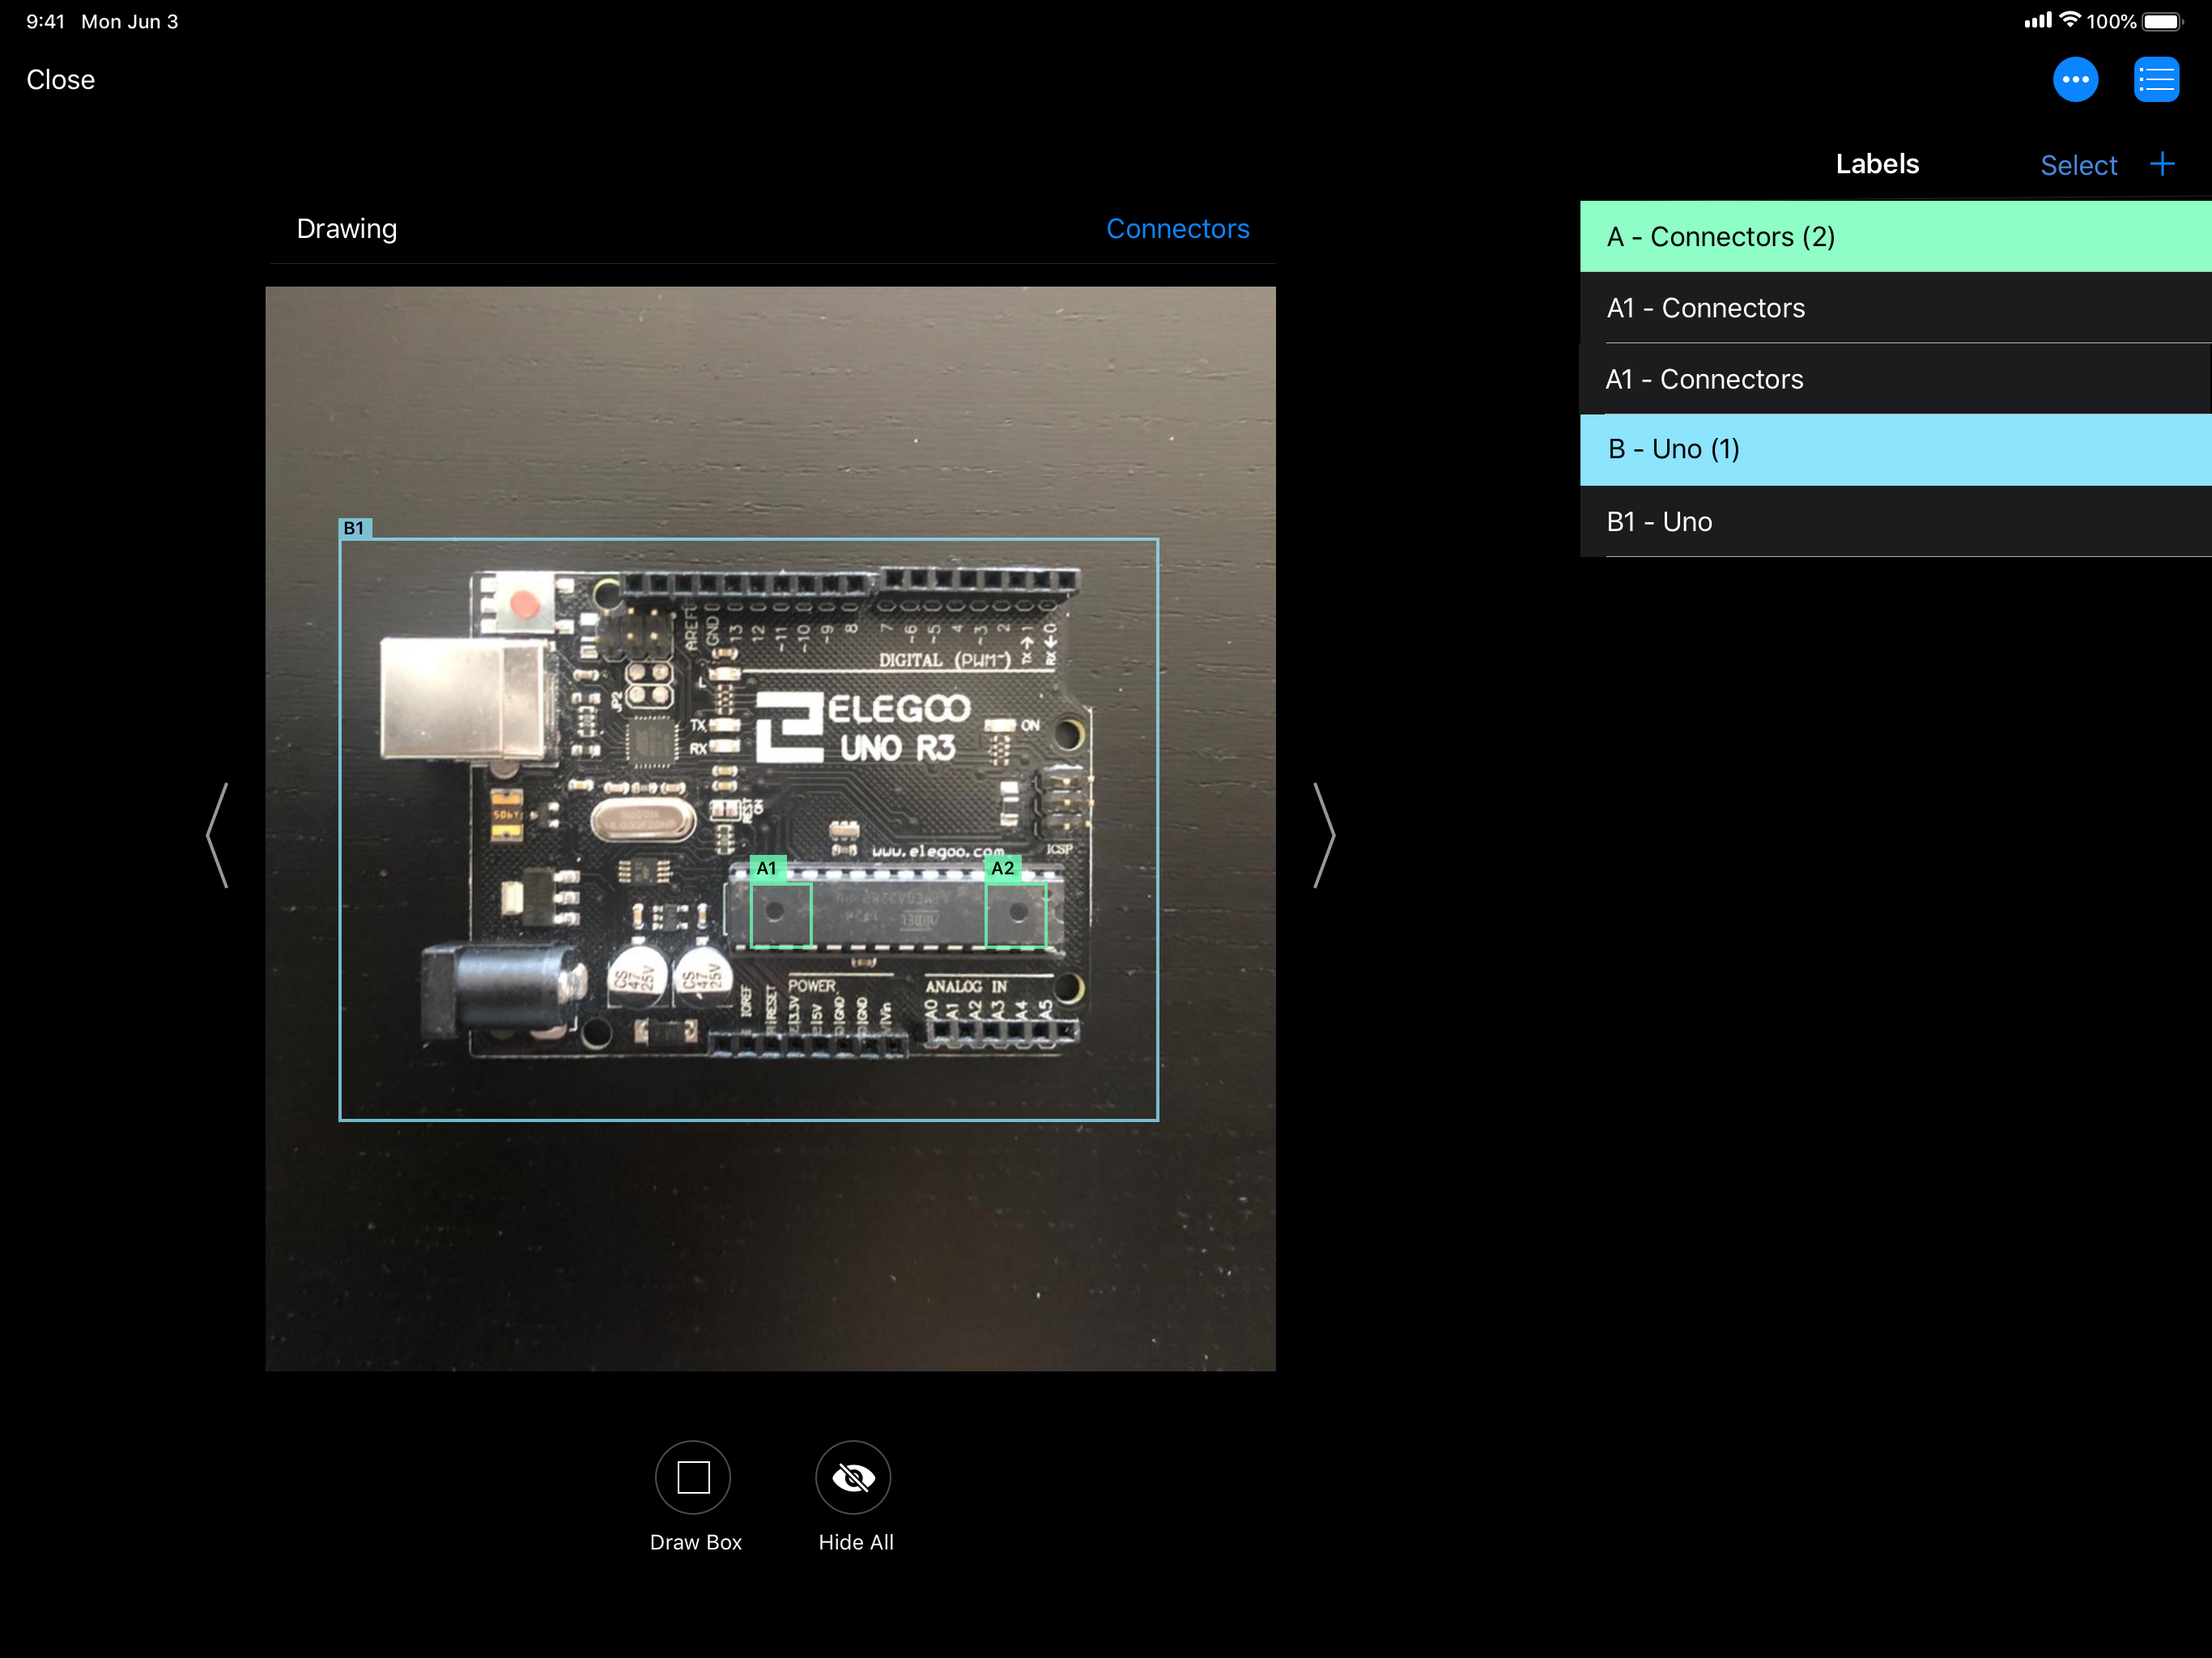This screenshot has height=1658, width=2212.
Task: Click the Drawing header text
Action: (x=347, y=229)
